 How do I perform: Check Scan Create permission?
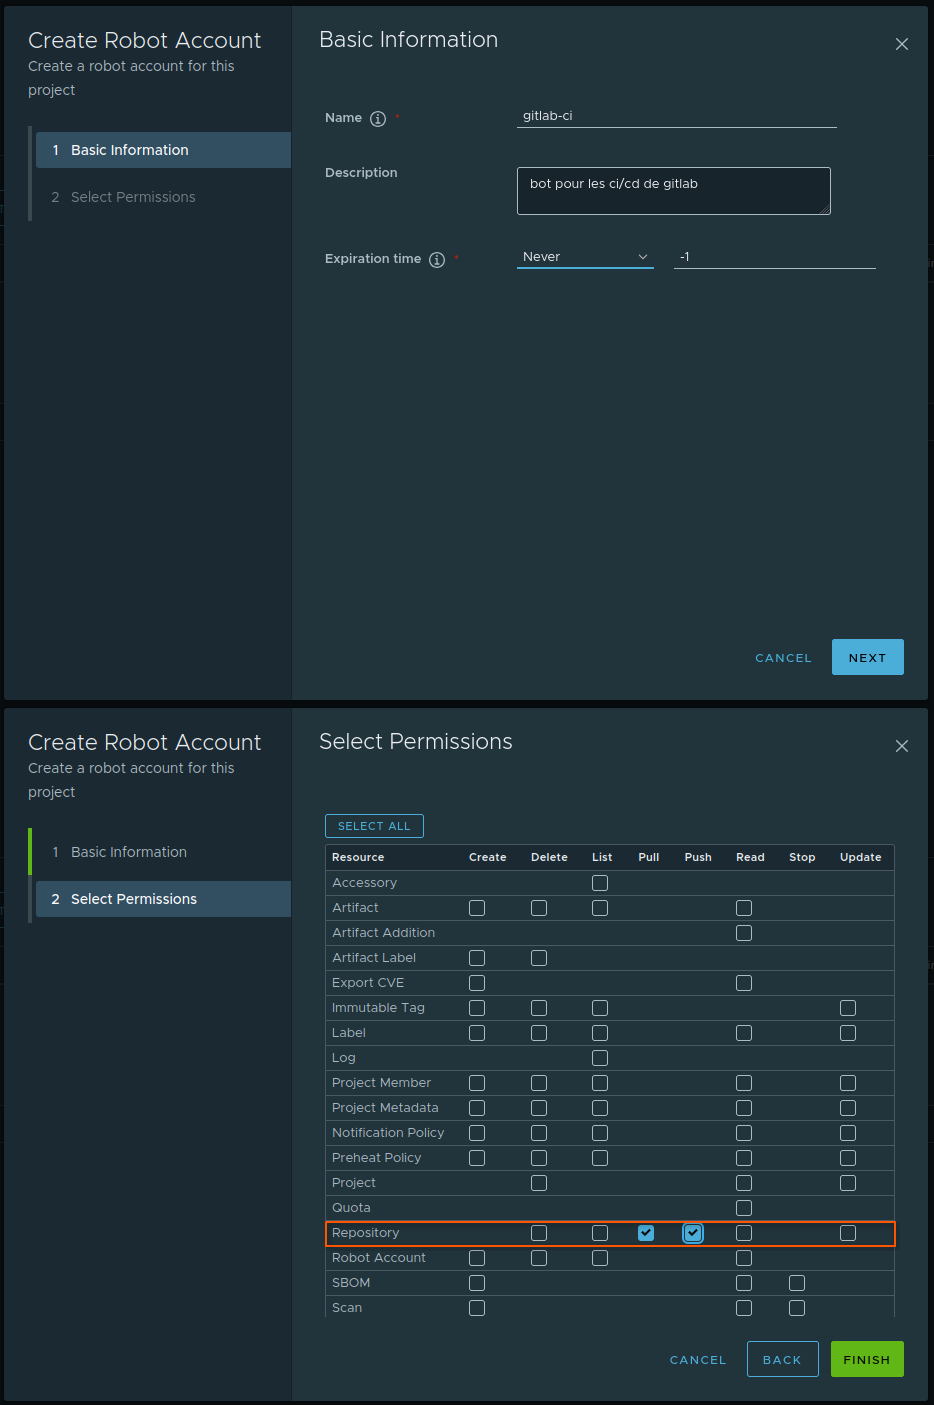(x=477, y=1308)
